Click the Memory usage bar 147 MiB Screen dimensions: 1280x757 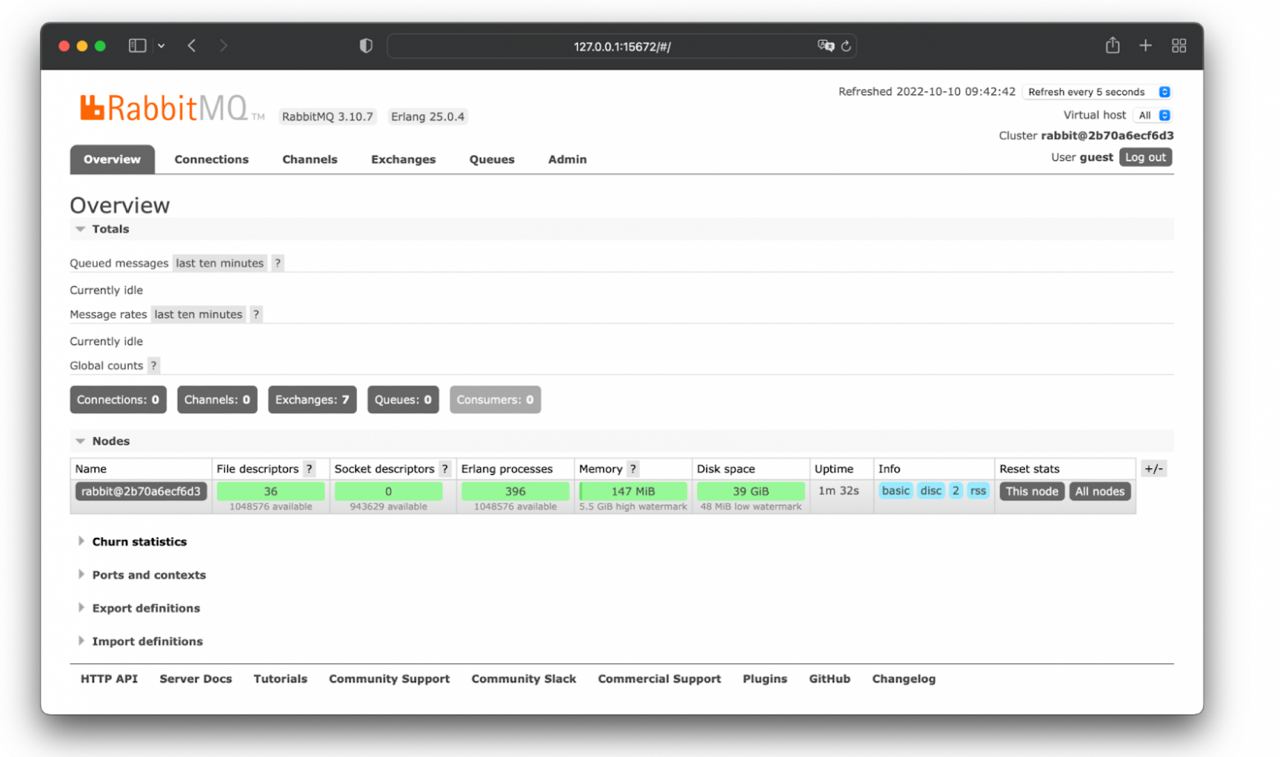634,491
